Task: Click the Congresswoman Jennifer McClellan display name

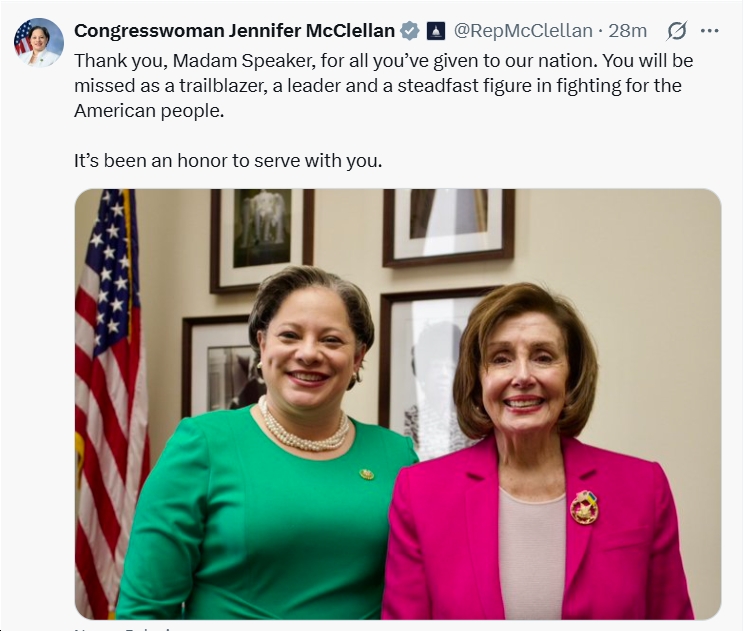Action: click(234, 31)
